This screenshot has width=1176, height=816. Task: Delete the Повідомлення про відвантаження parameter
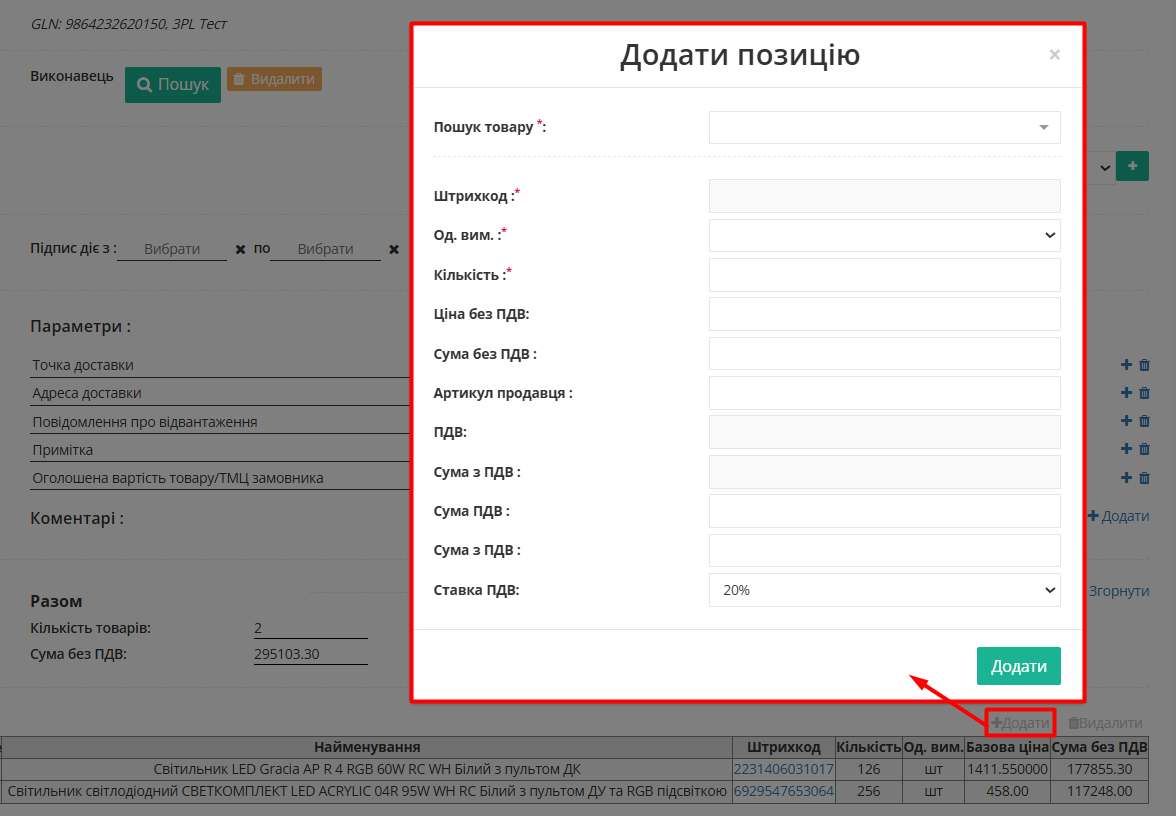(x=1144, y=419)
